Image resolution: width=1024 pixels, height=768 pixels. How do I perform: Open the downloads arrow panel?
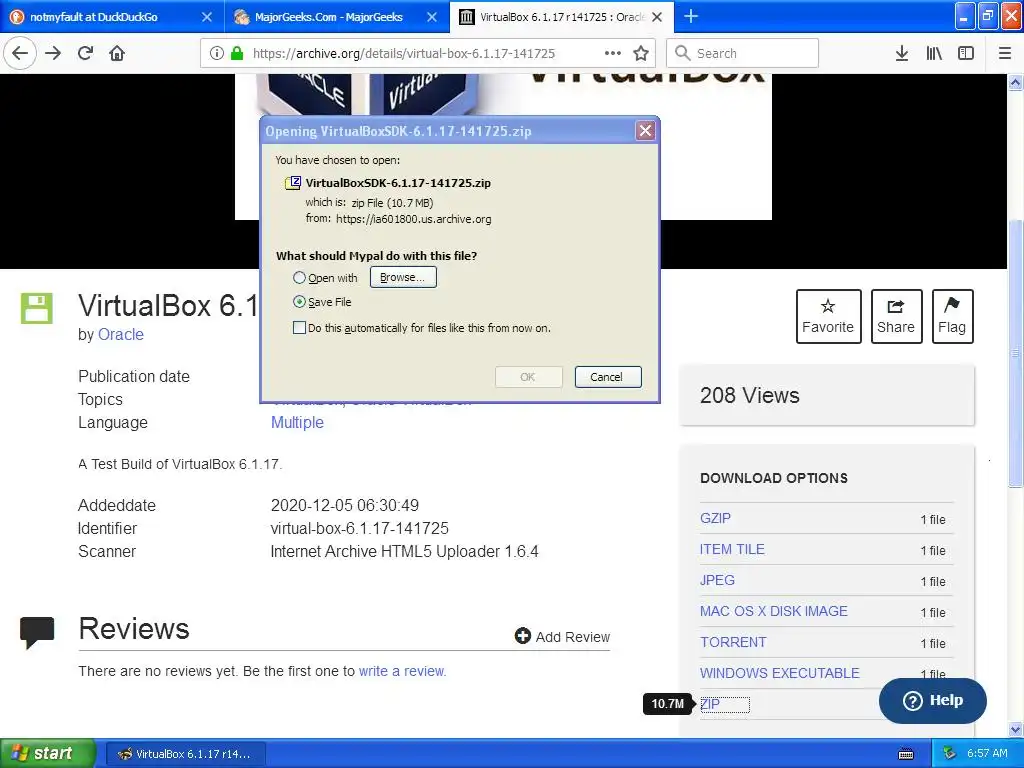click(x=902, y=53)
